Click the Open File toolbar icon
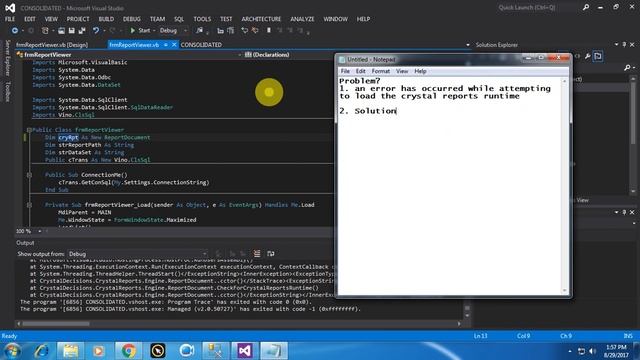Screen dimensions: 640x360 (61, 31)
